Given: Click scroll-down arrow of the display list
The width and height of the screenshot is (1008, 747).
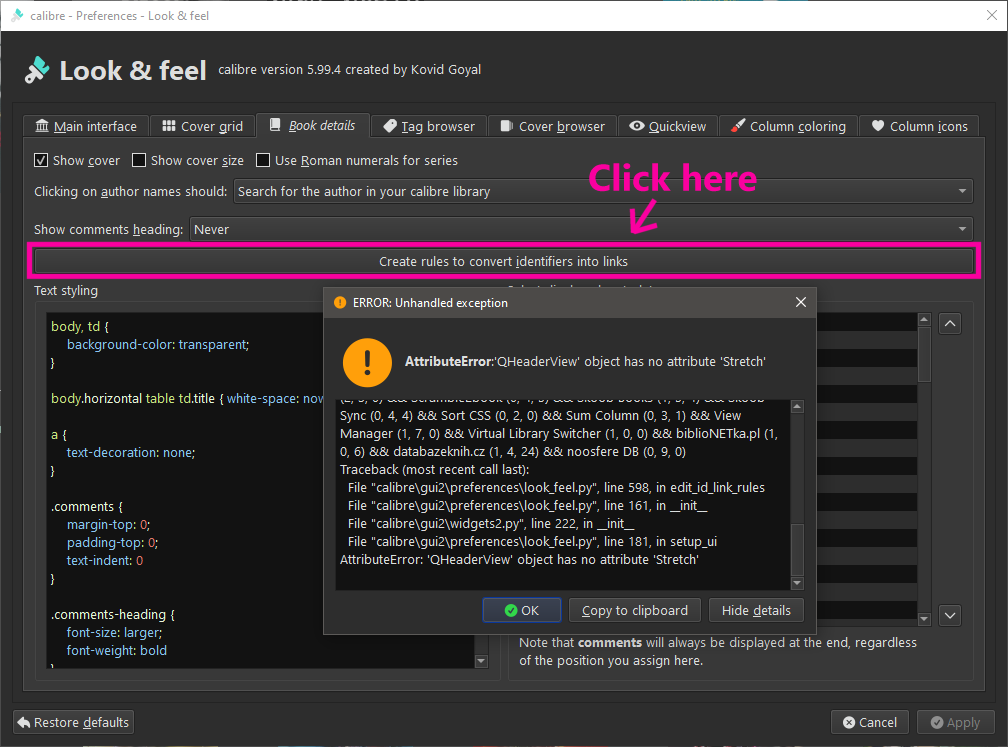Looking at the screenshot, I should click(924, 619).
